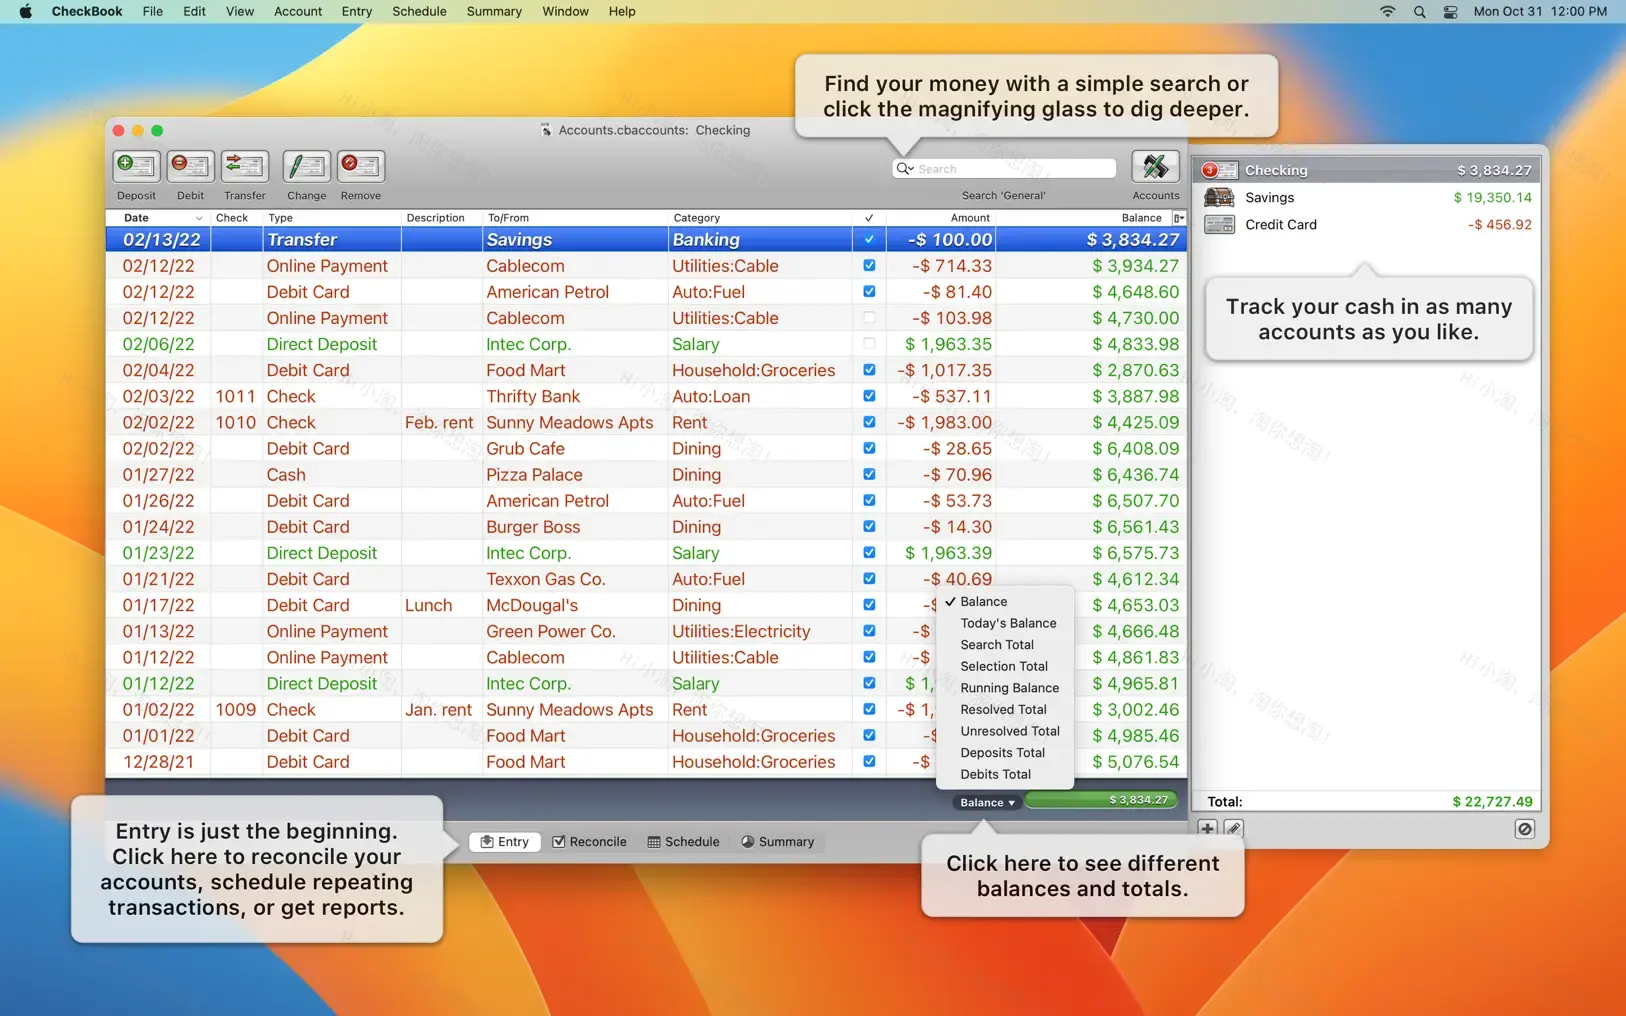Image resolution: width=1626 pixels, height=1016 pixels.
Task: Click the green balance progress bar
Action: point(1100,800)
